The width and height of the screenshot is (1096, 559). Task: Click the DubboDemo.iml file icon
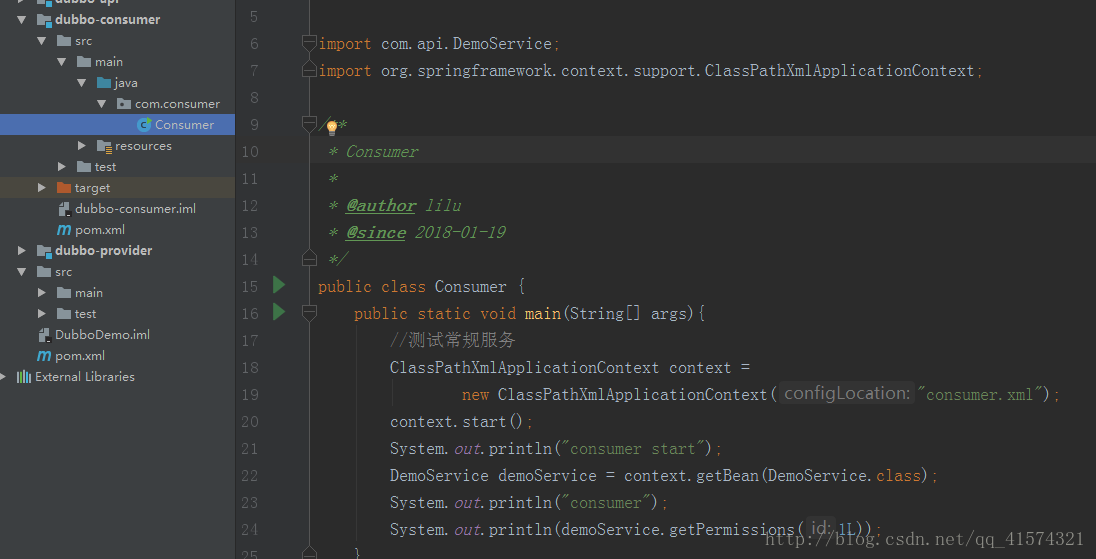point(44,334)
